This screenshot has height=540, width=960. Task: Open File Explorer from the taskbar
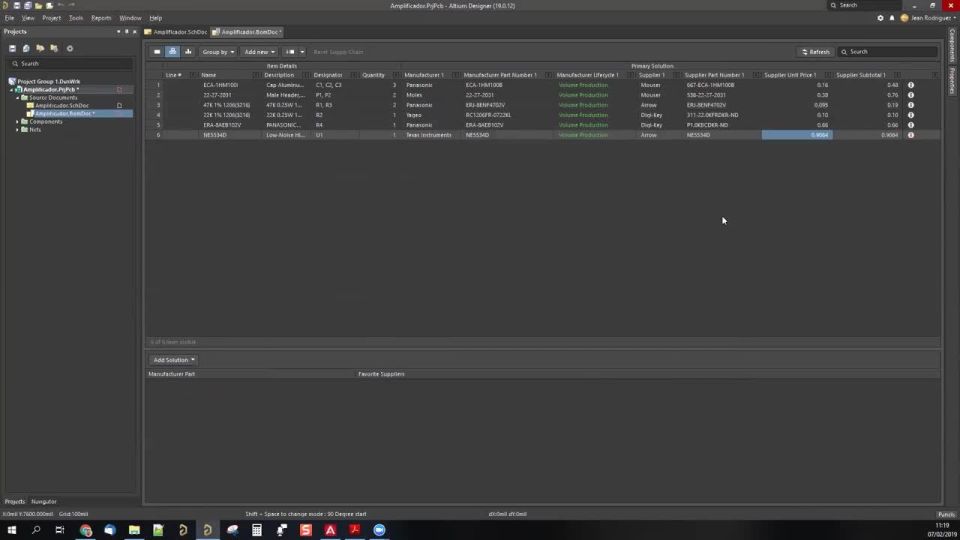[134, 530]
